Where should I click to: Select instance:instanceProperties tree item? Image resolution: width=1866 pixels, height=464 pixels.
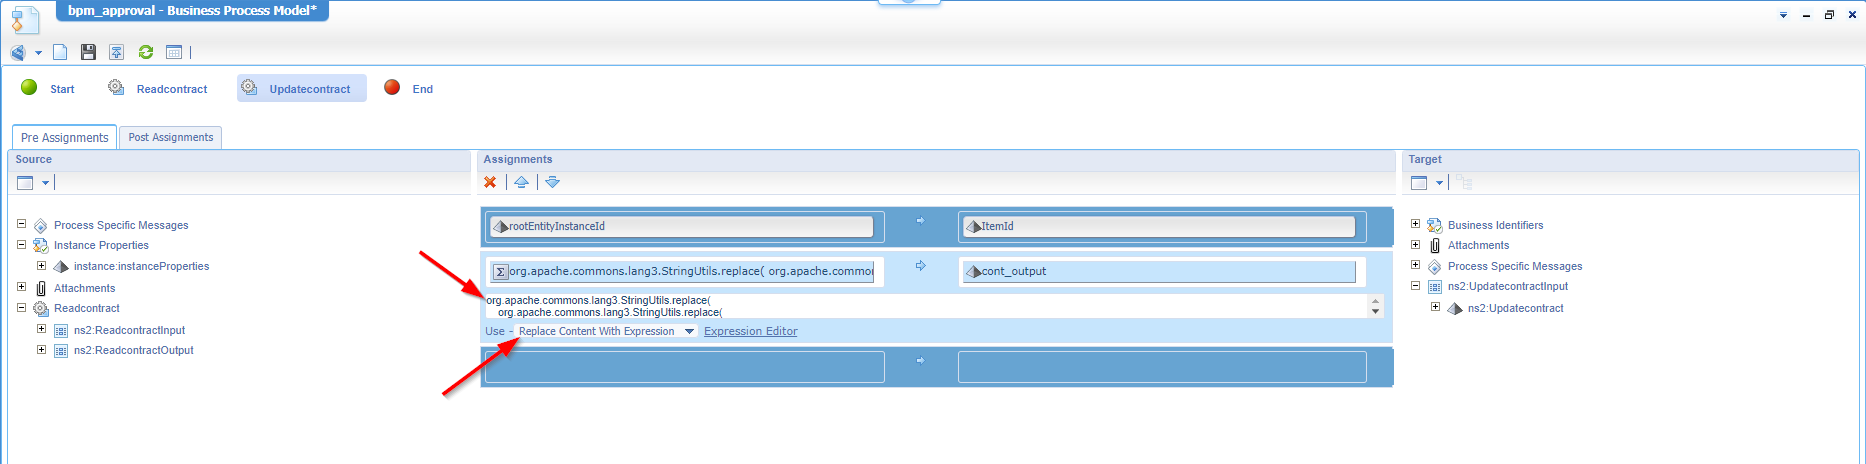click(x=141, y=266)
